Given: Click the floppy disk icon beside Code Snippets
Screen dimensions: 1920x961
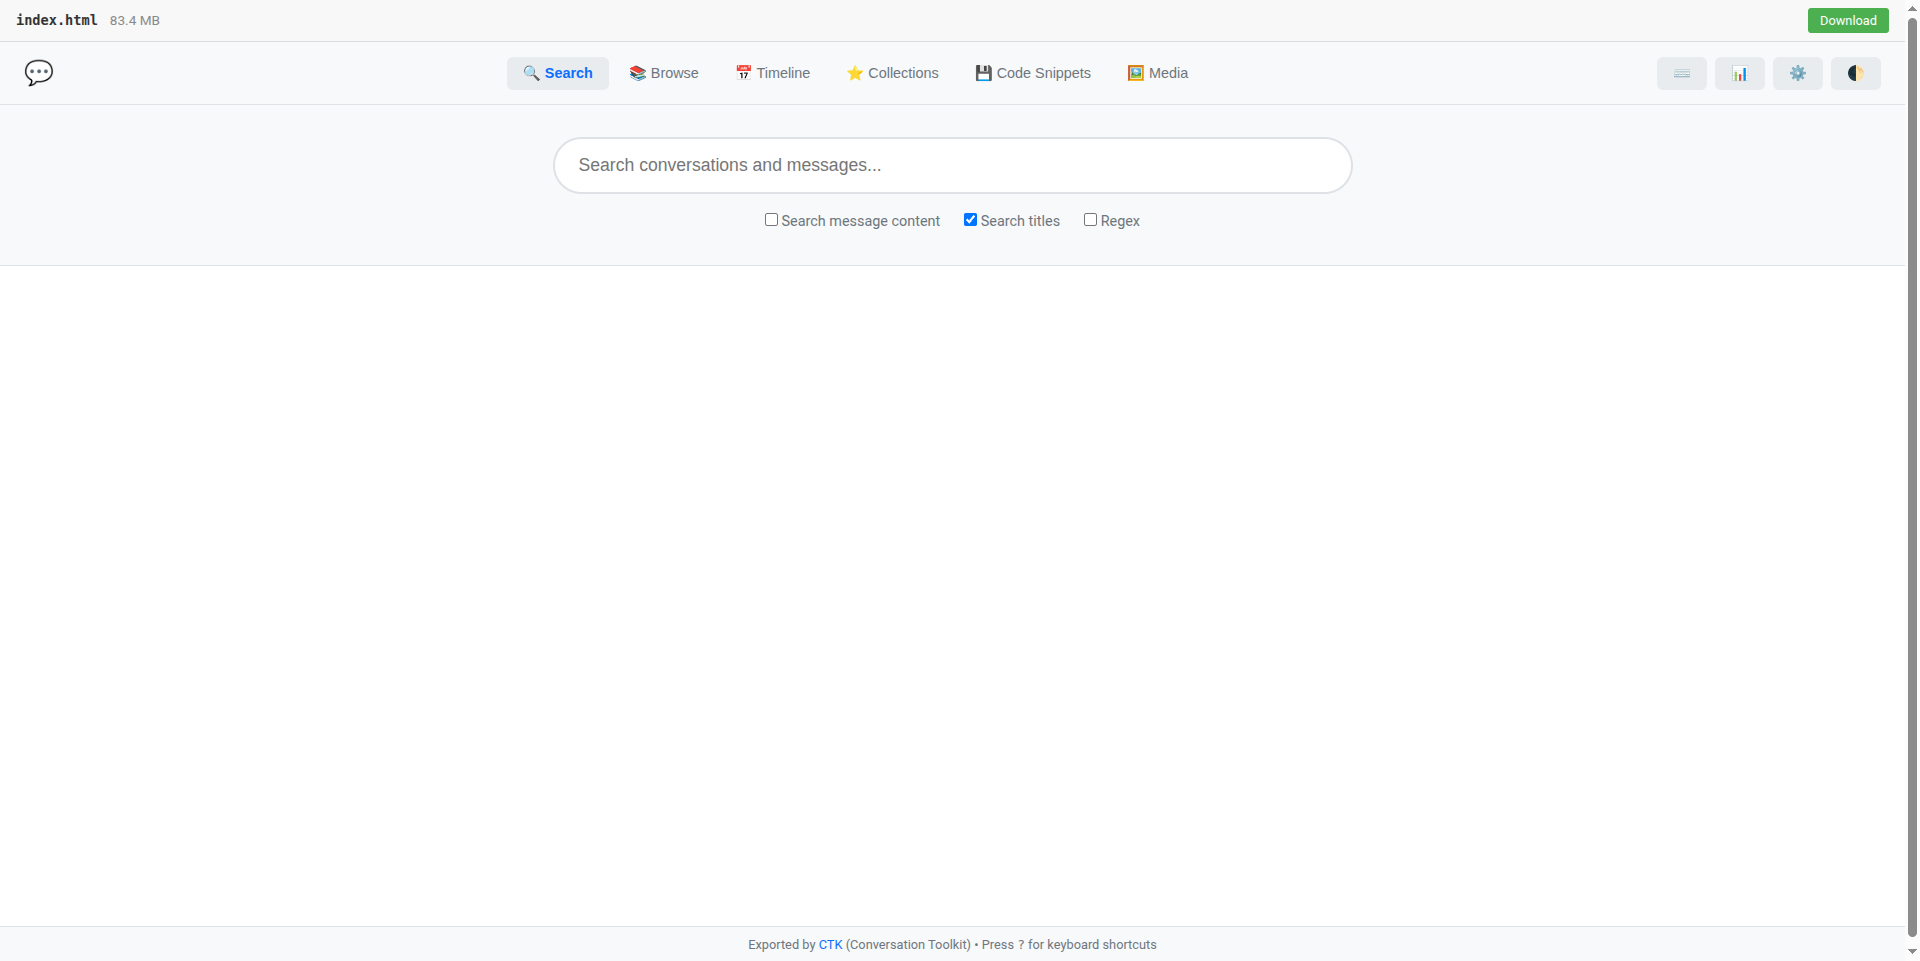Looking at the screenshot, I should pyautogui.click(x=983, y=73).
